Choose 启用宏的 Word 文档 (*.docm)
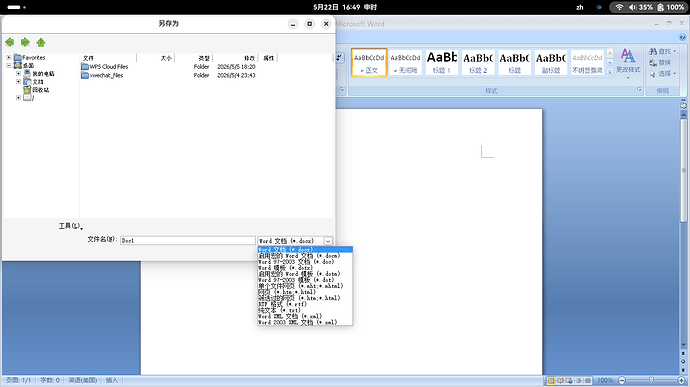 coord(305,255)
